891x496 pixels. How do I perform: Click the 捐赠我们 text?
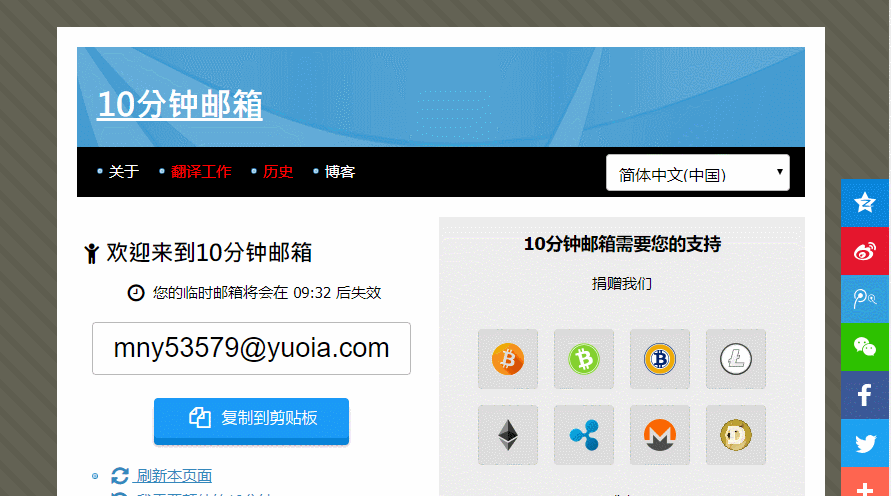[622, 284]
